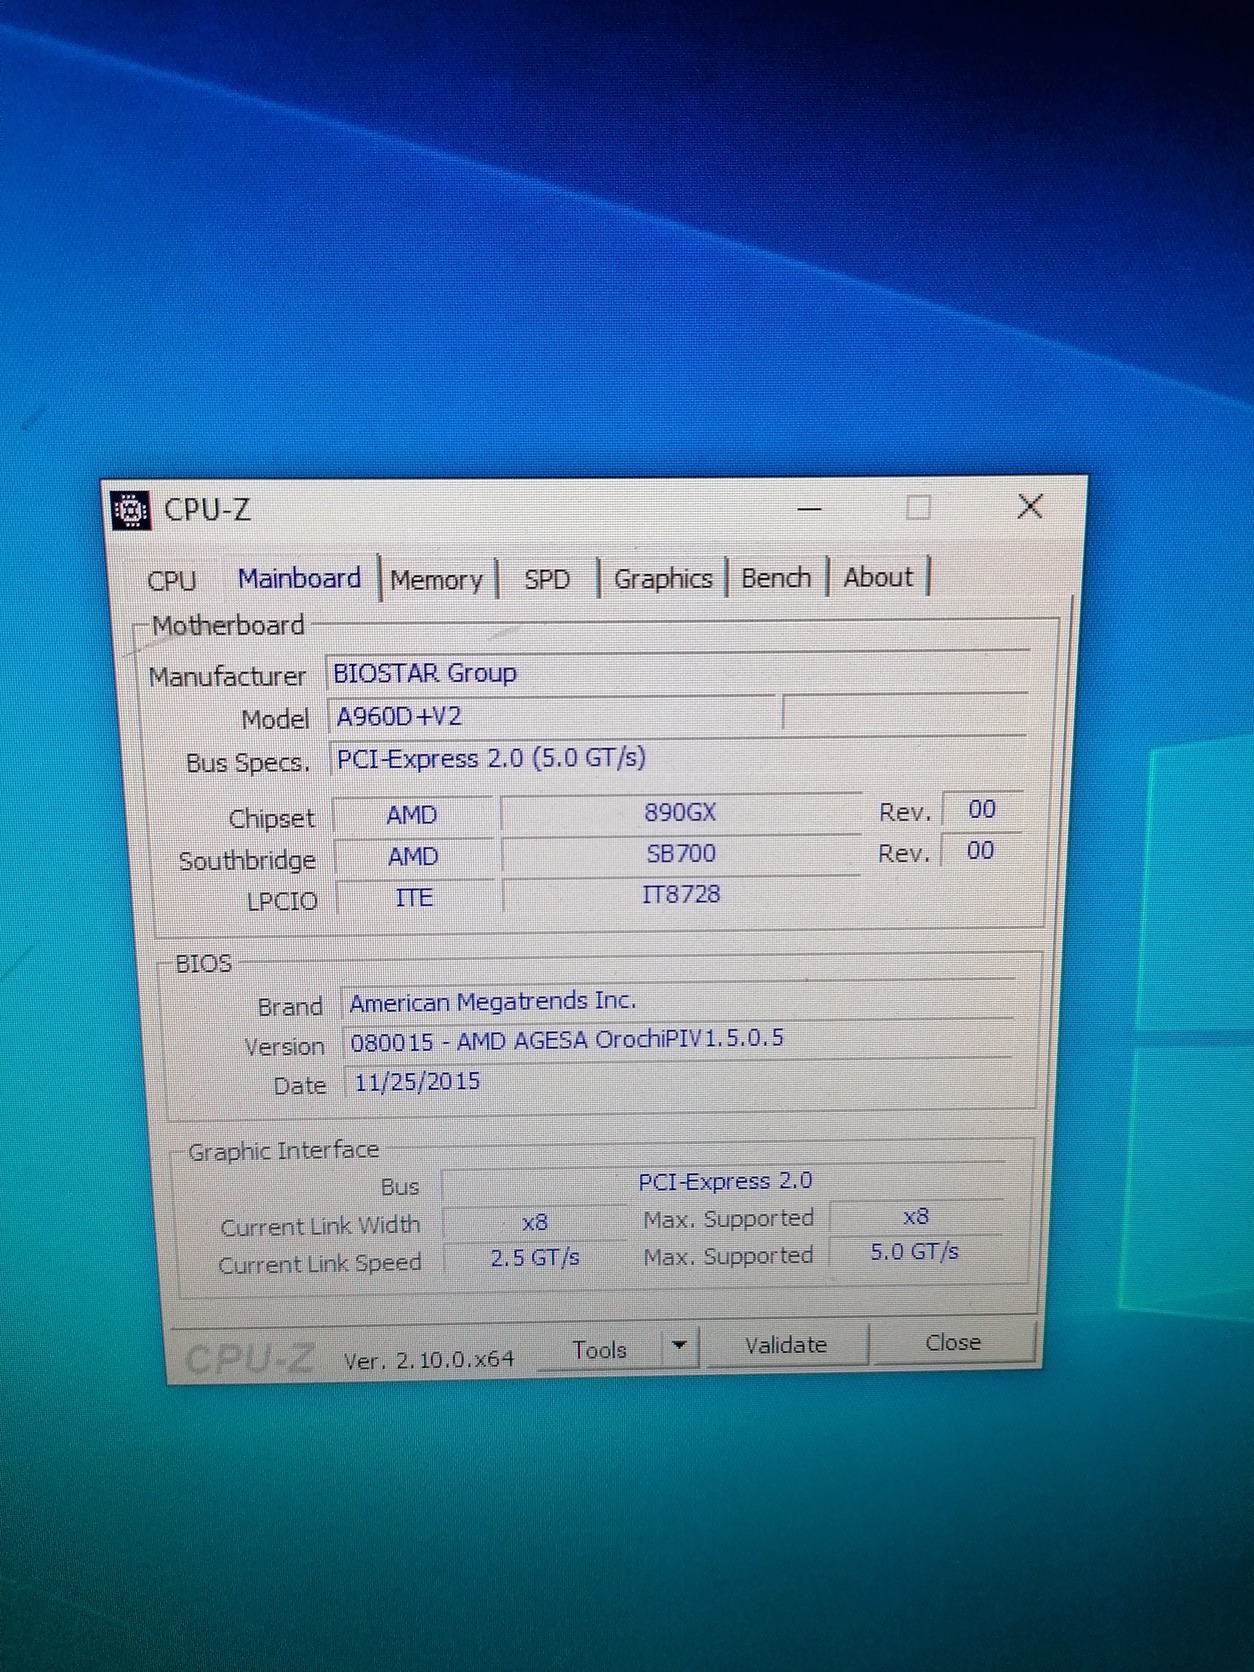Select the Mainboard tab
Screen dimensions: 1254x1672
299,578
